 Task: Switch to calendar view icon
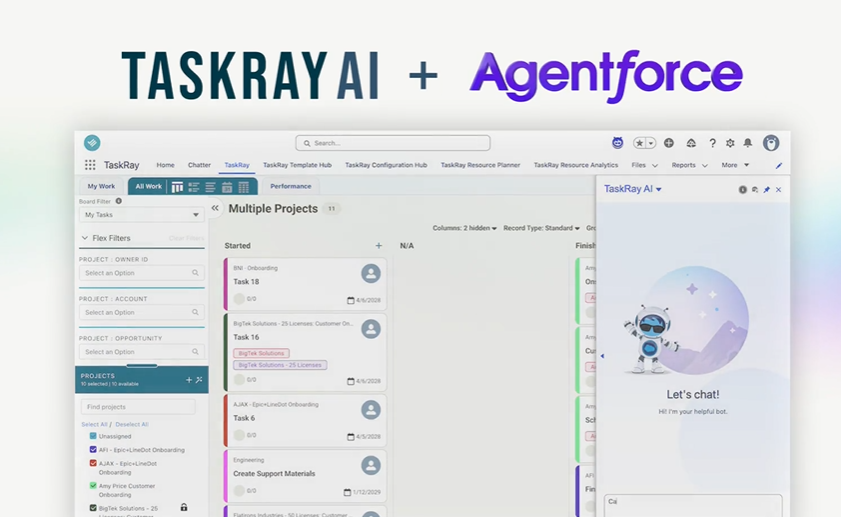pos(227,187)
